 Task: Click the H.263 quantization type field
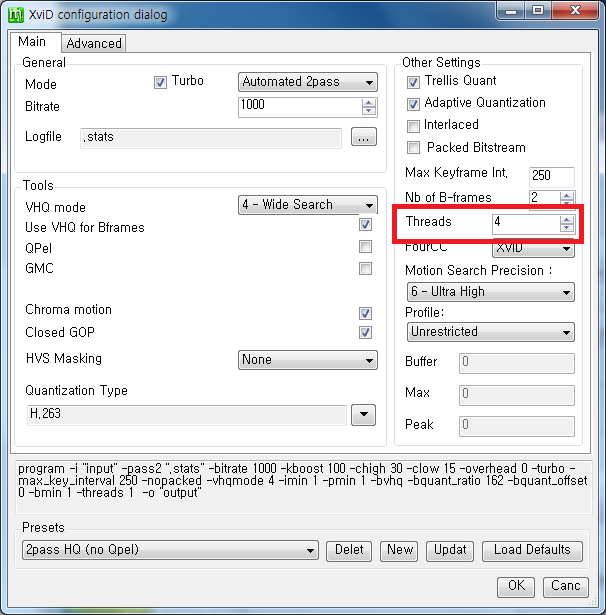[187, 415]
